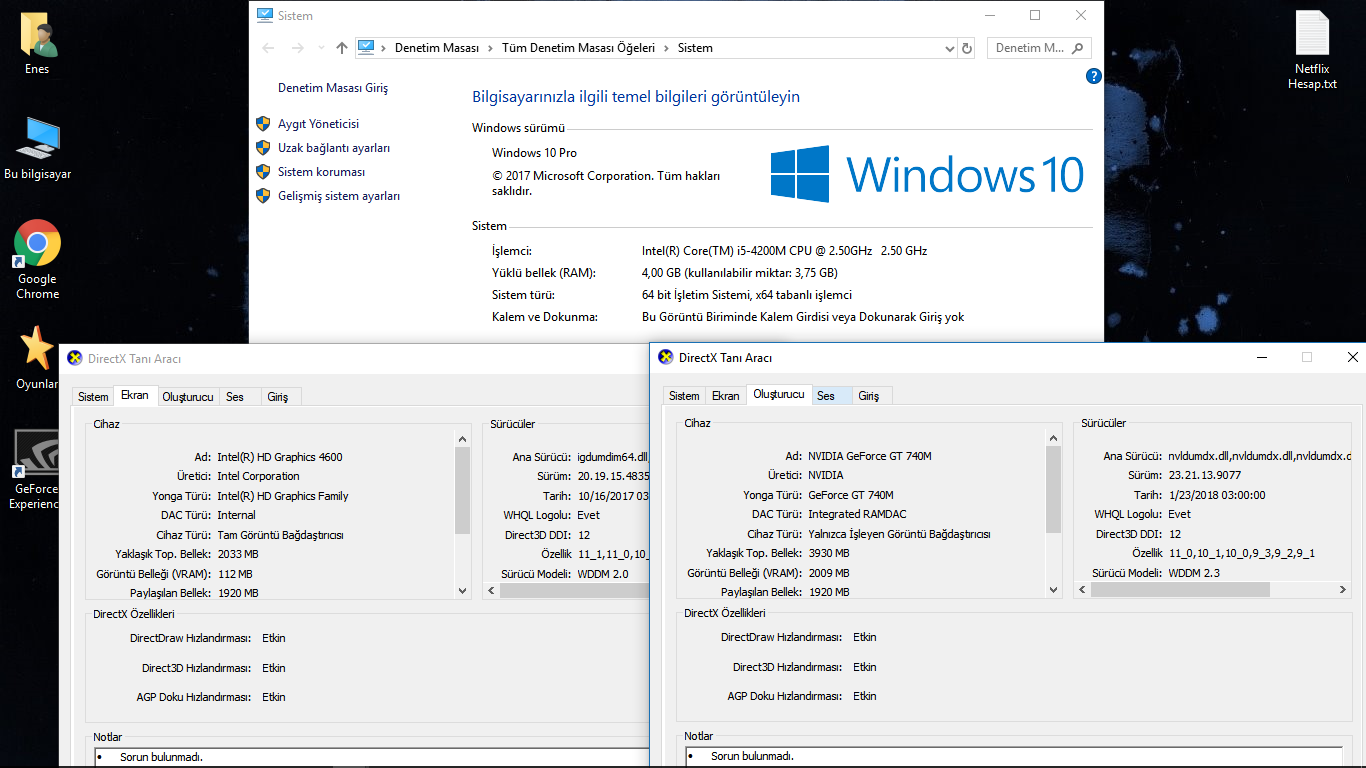Select Oluşturucu tab in left DirectX window
This screenshot has width=1366, height=768.
pos(188,397)
